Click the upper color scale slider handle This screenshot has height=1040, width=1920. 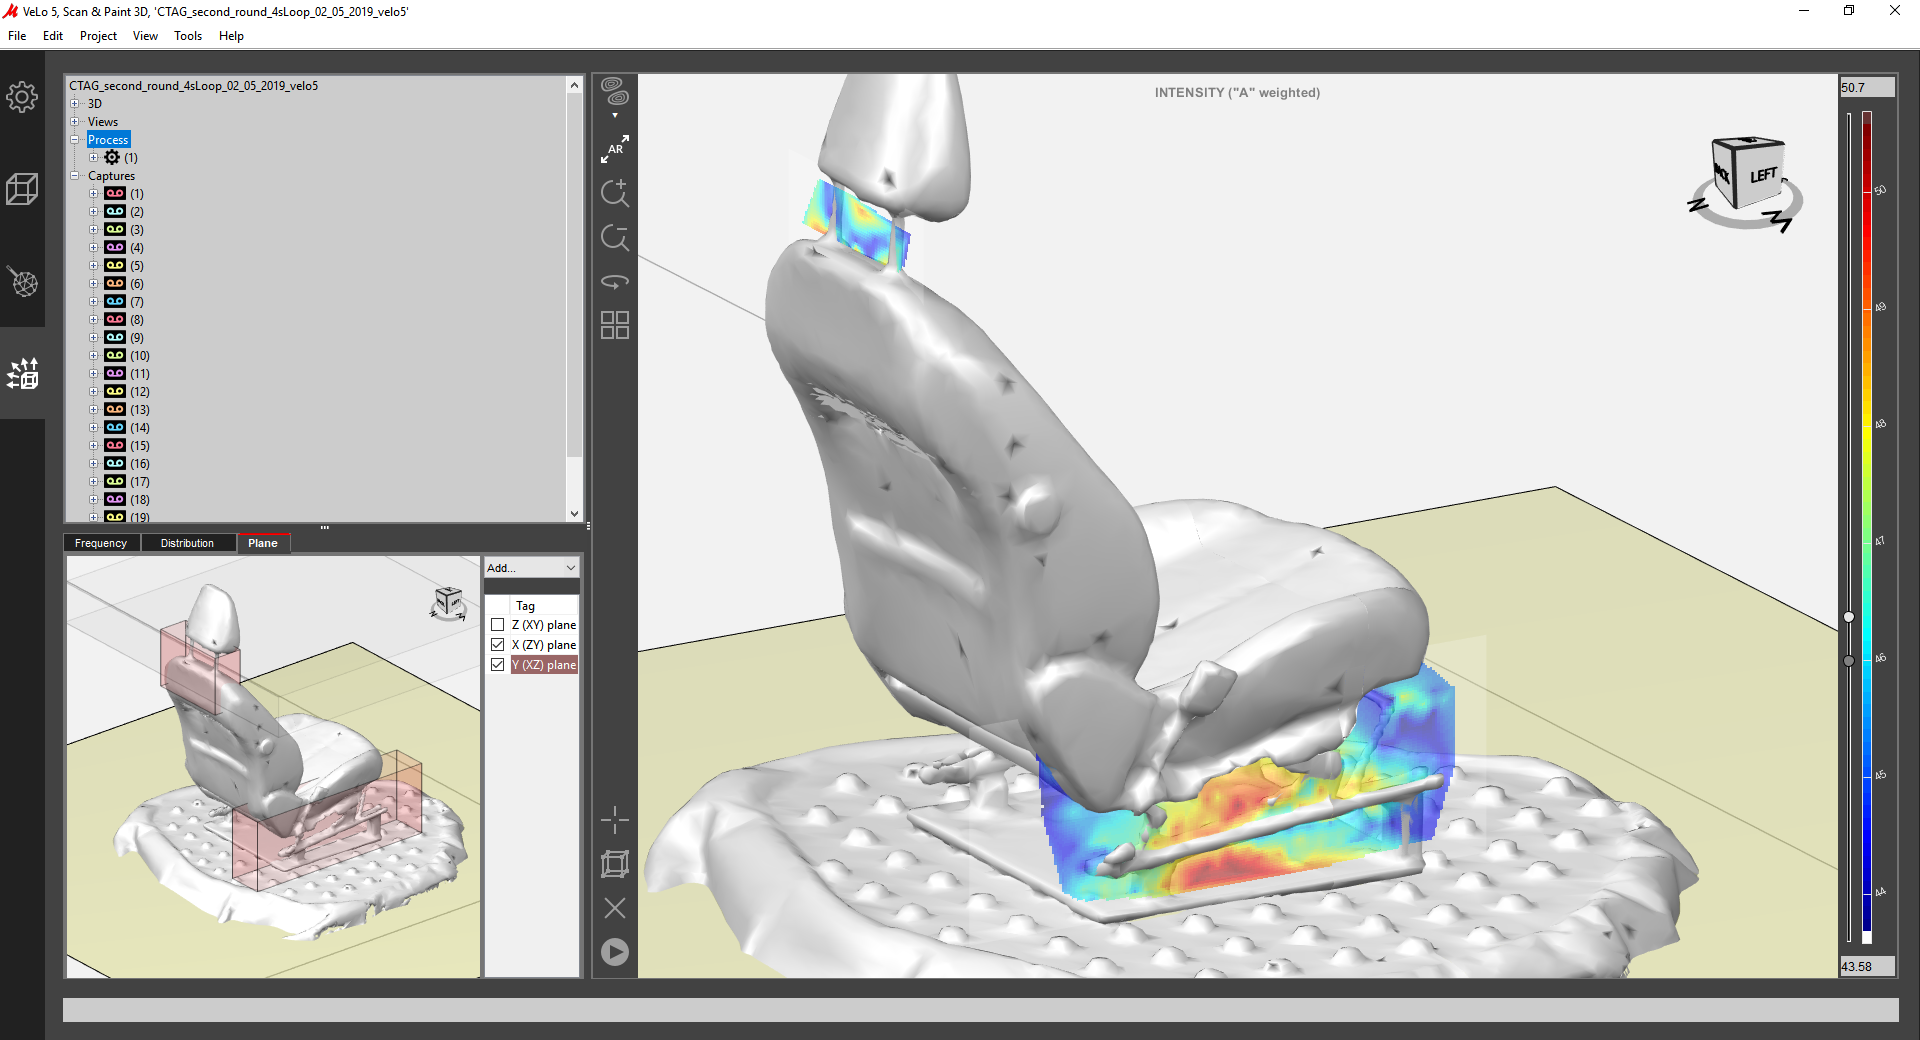(1849, 617)
